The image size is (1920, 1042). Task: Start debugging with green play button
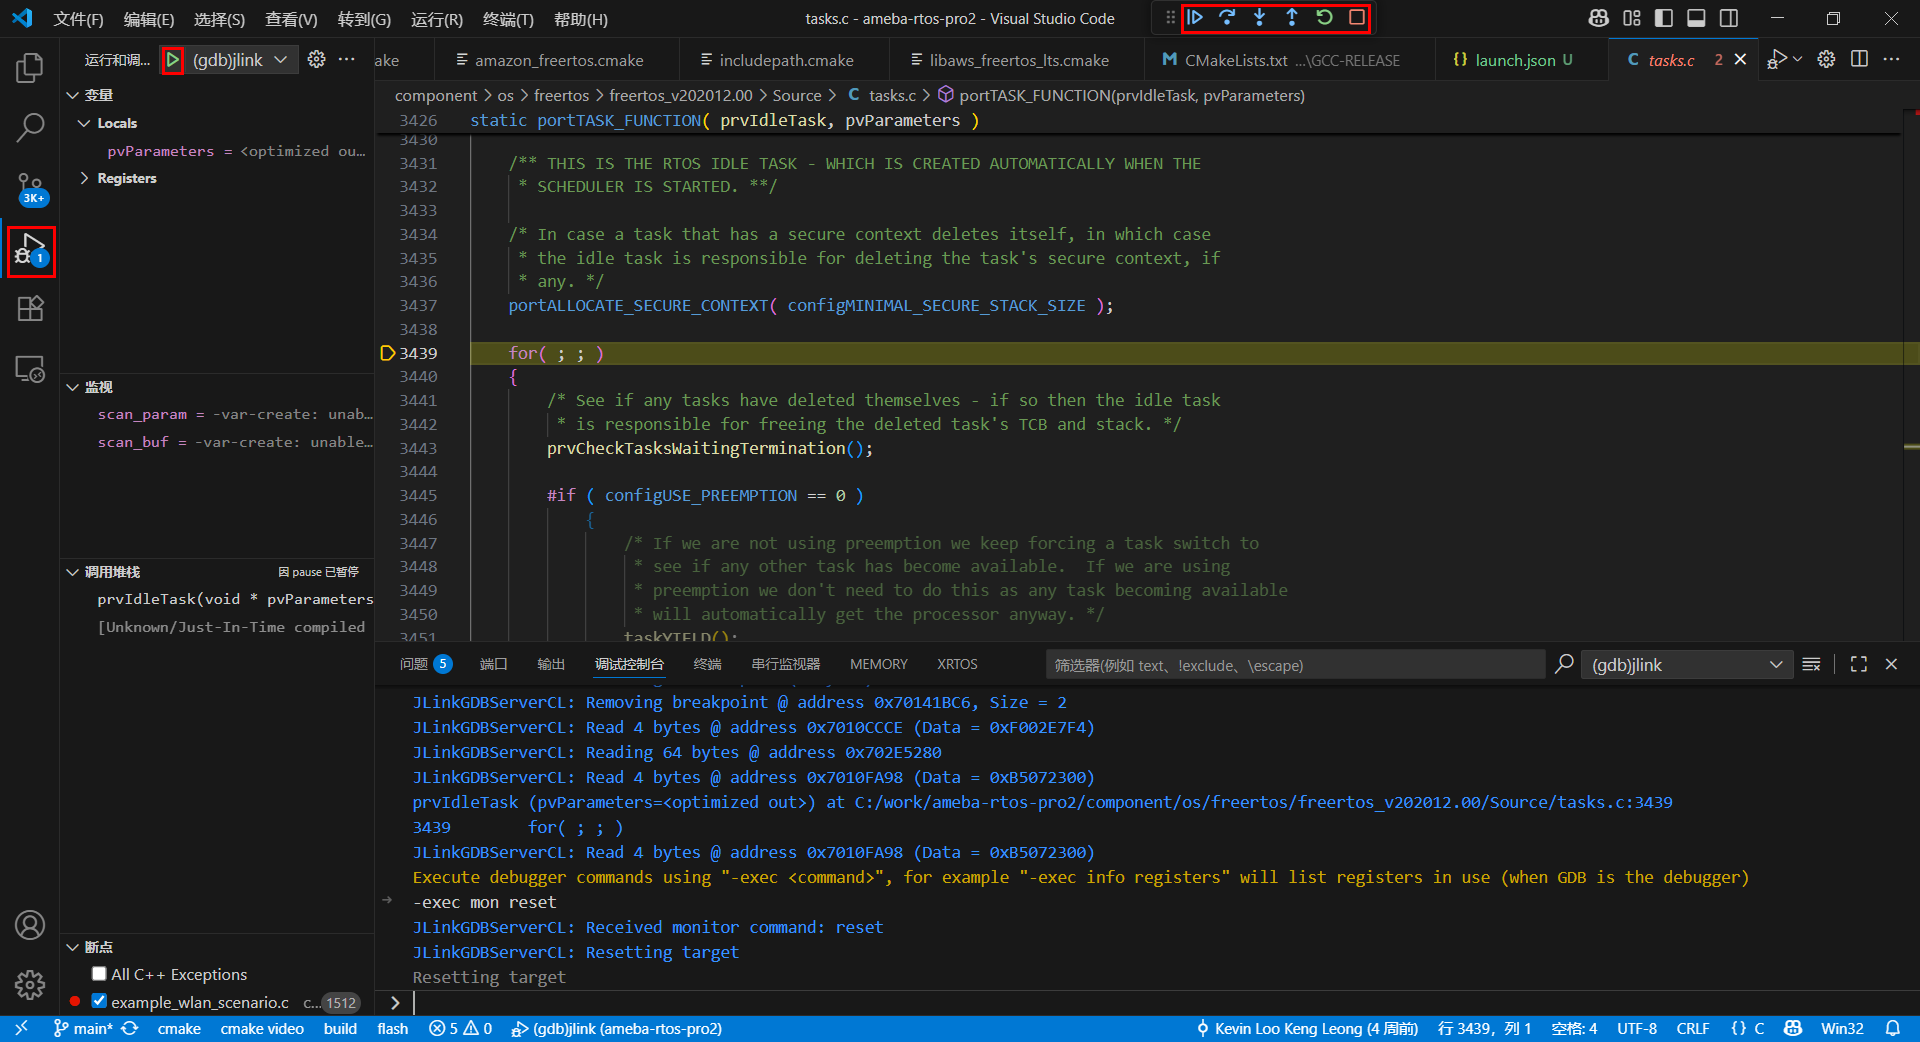pos(172,60)
